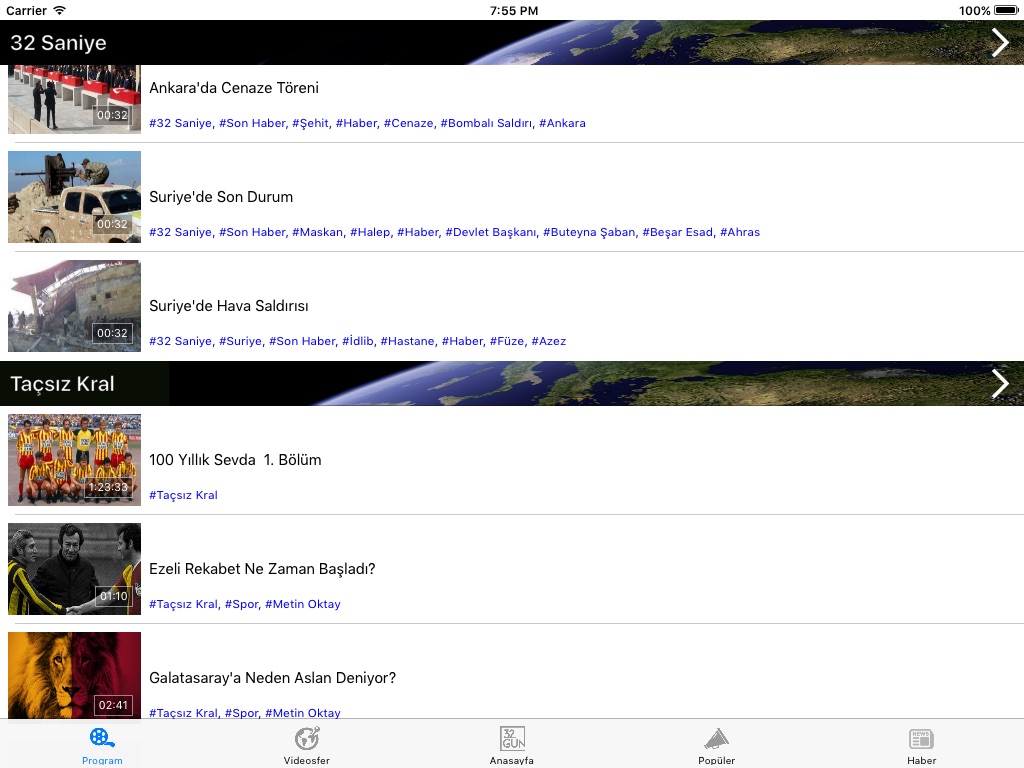The height and width of the screenshot is (768, 1024).
Task: Tap the 32 Gün Anasayfa logo icon
Action: coord(512,739)
